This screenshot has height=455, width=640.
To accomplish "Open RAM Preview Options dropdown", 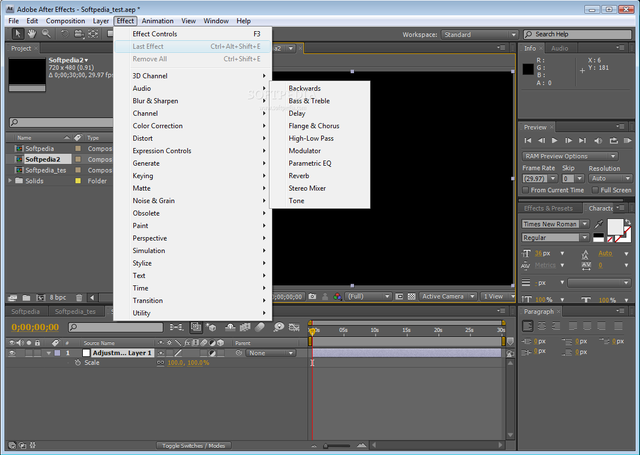I will (570, 156).
